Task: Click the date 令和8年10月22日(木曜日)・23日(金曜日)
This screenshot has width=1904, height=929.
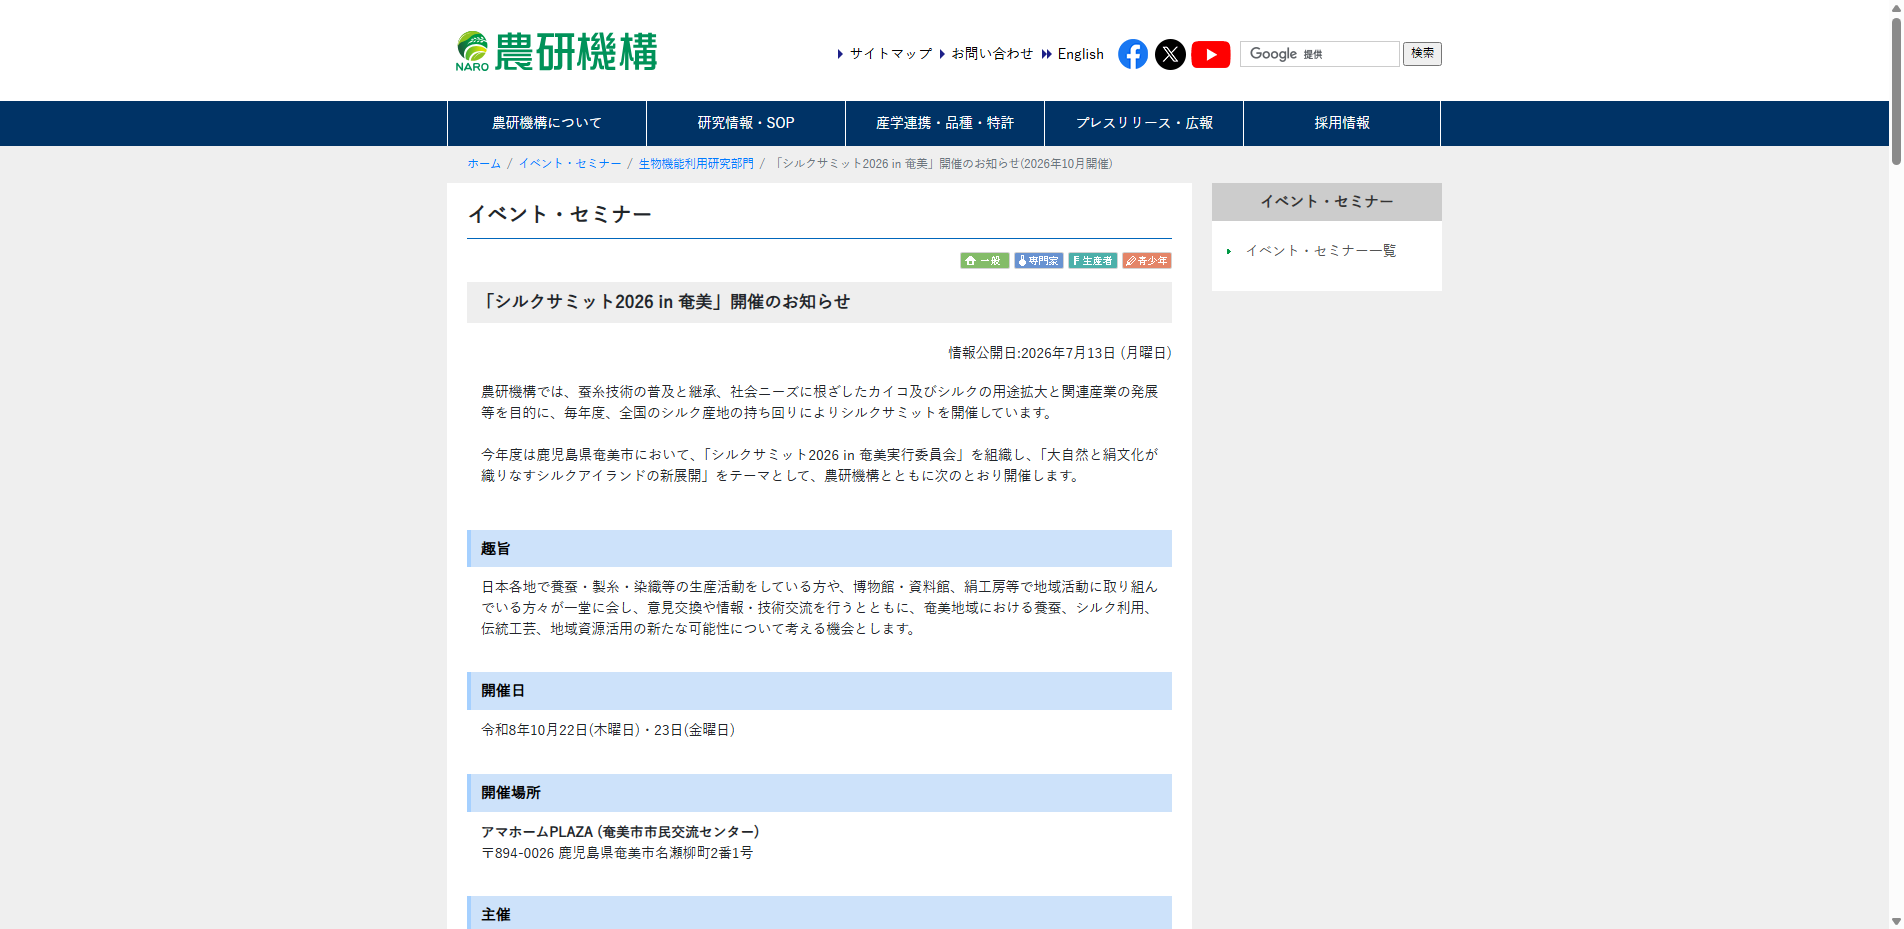Action: (x=608, y=730)
